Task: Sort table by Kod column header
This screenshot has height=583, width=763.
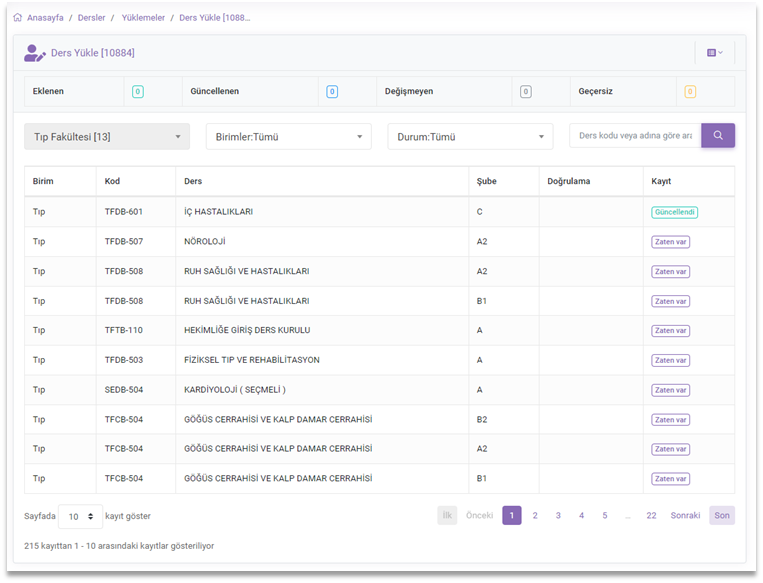Action: pyautogui.click(x=112, y=181)
